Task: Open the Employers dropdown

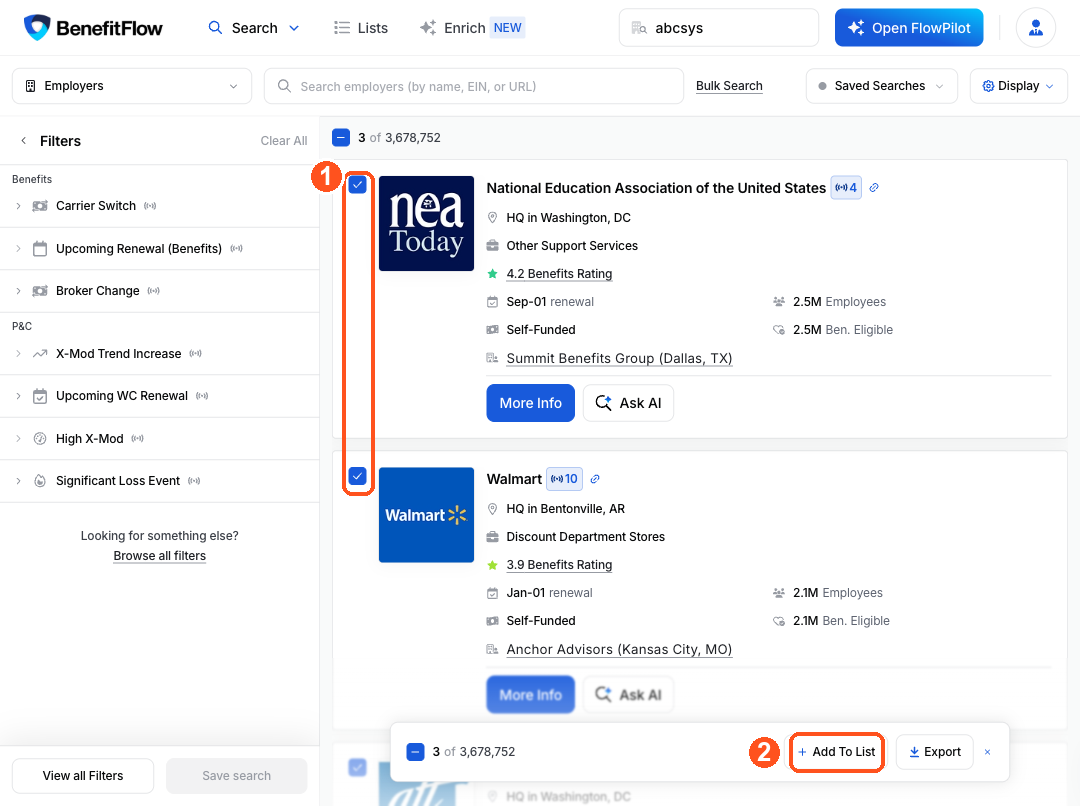Action: [132, 86]
